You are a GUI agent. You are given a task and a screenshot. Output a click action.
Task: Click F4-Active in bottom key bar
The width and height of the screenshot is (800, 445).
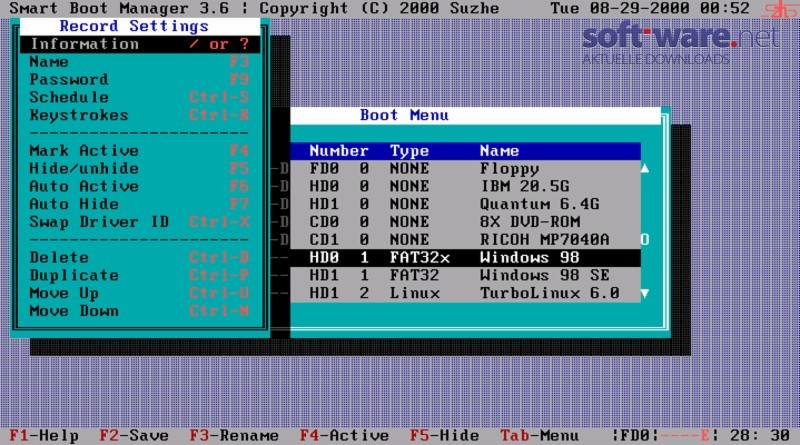[x=344, y=435]
